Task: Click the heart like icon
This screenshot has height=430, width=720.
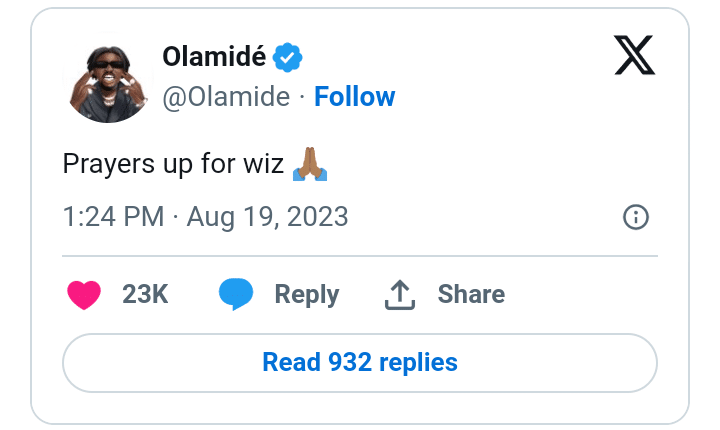Action: pyautogui.click(x=84, y=295)
